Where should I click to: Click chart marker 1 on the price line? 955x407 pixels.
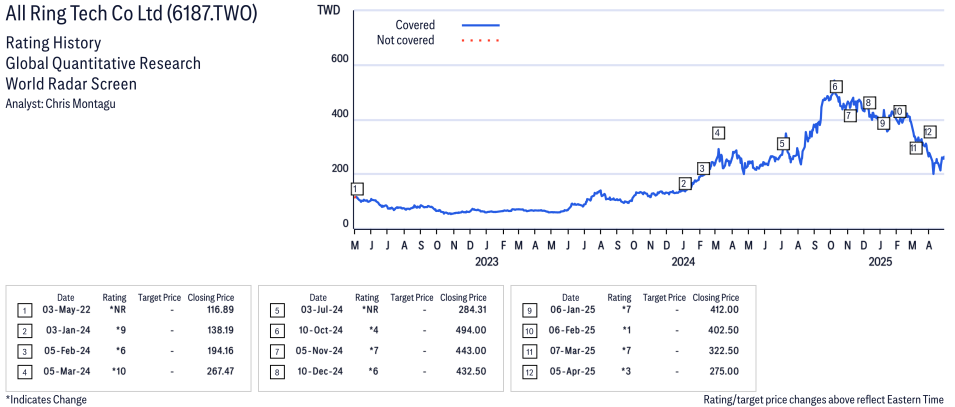(357, 189)
